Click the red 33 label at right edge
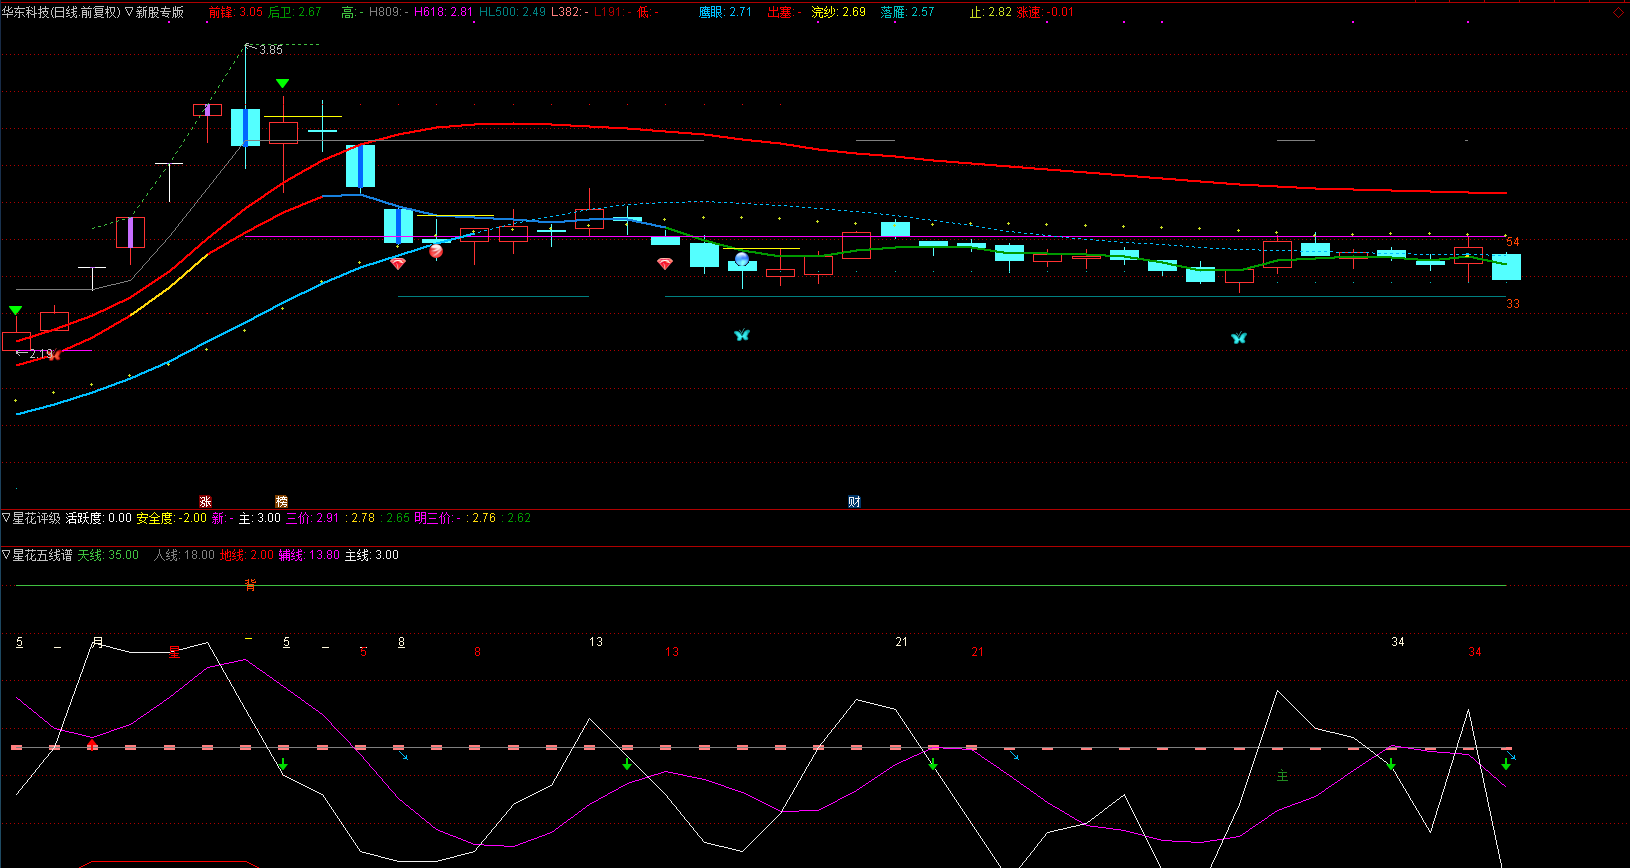 pos(1513,304)
